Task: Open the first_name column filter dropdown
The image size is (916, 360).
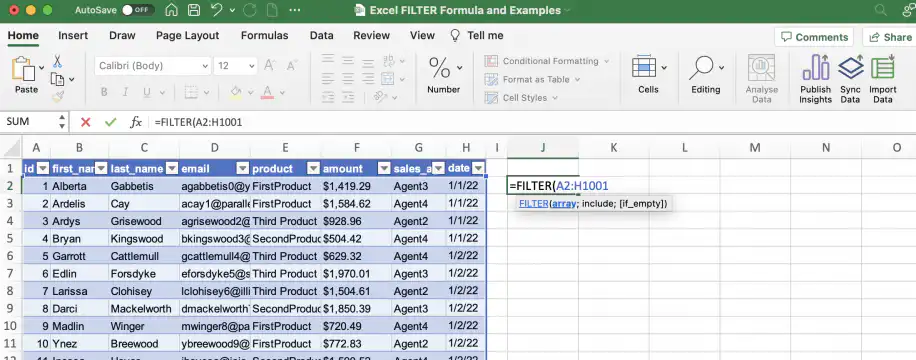Action: (x=101, y=168)
